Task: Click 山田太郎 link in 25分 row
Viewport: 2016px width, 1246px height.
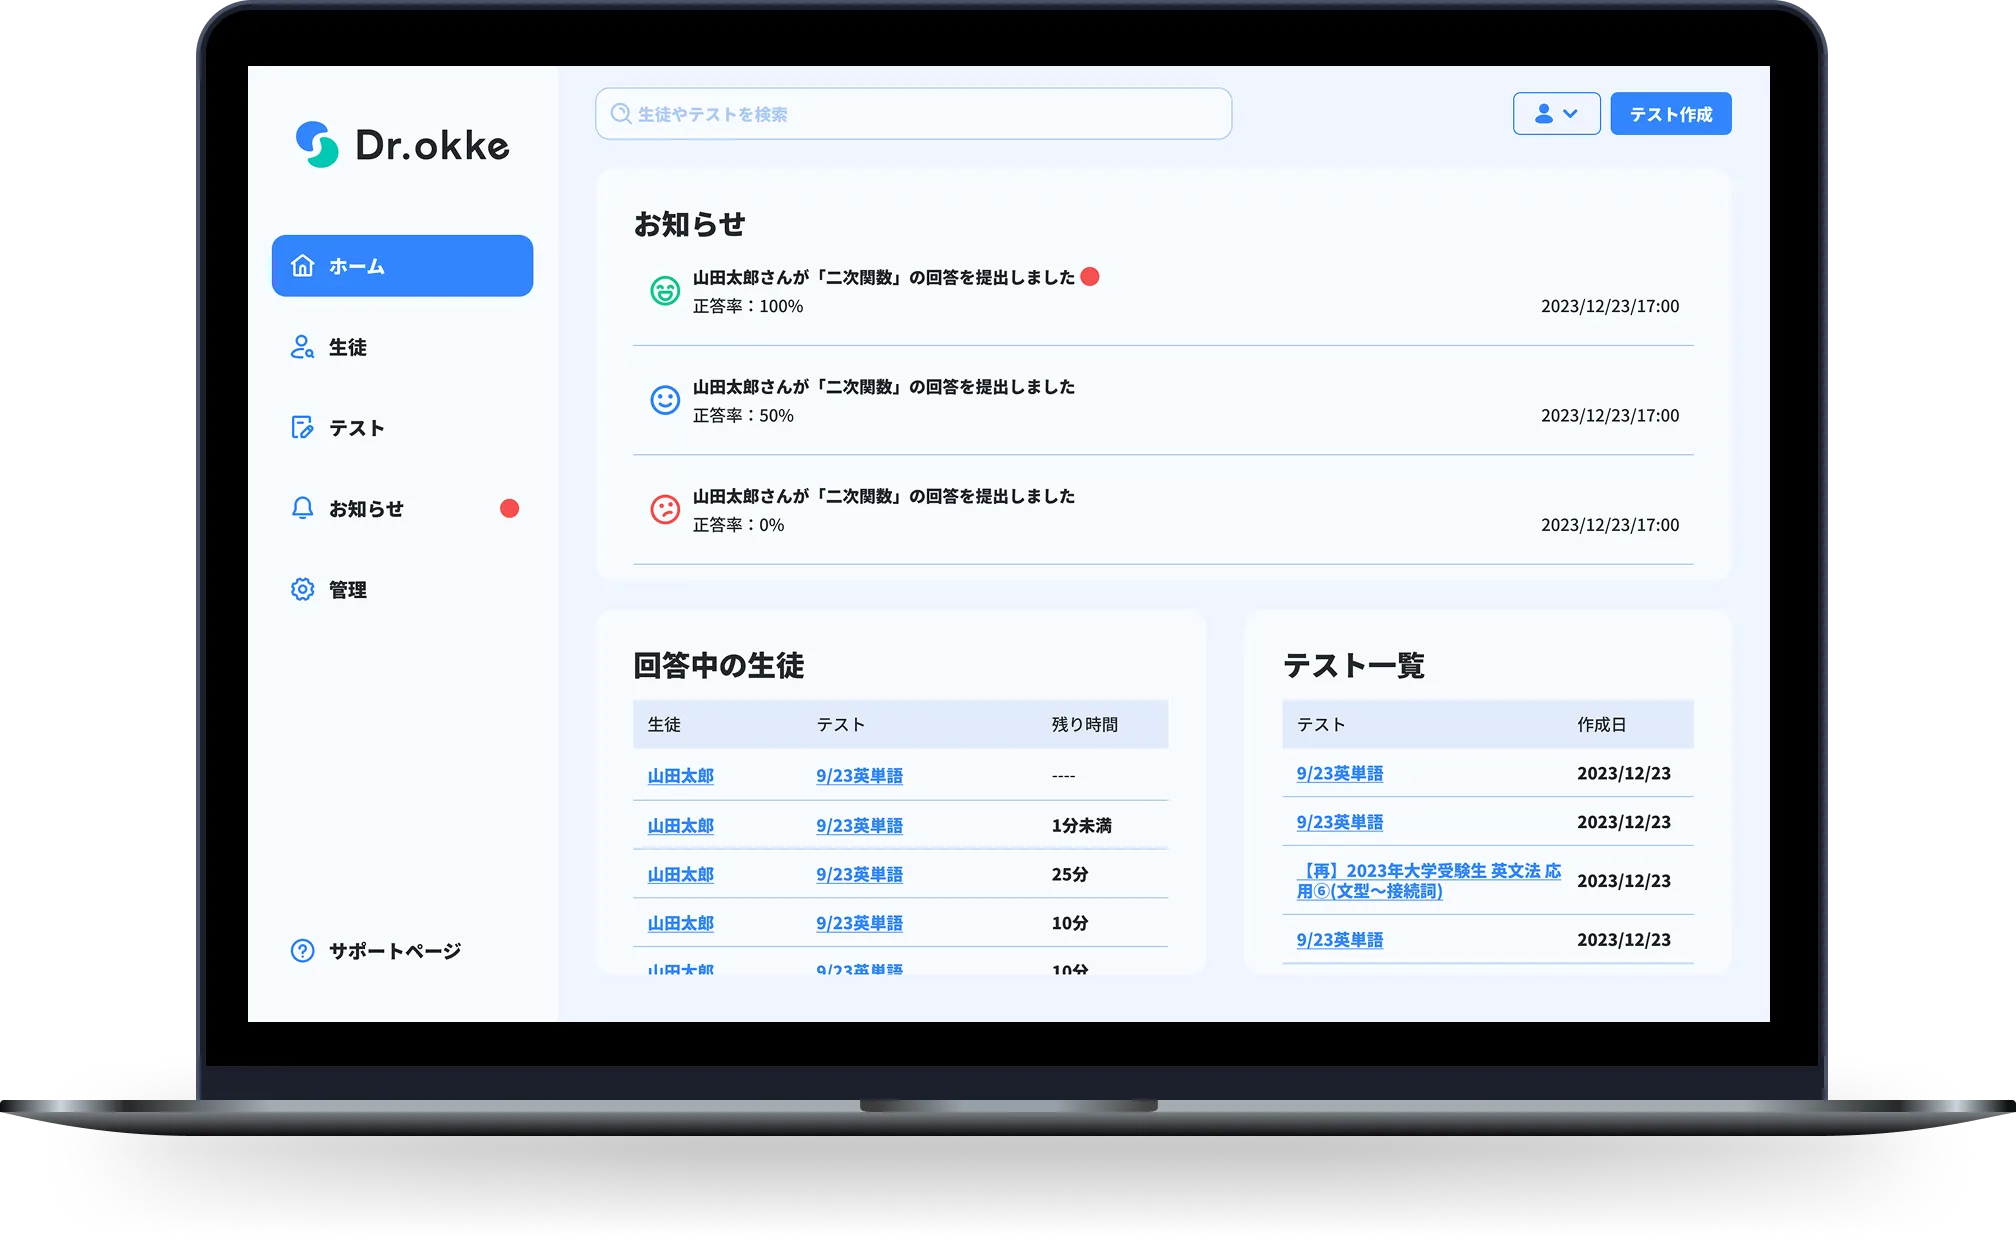Action: pos(680,874)
